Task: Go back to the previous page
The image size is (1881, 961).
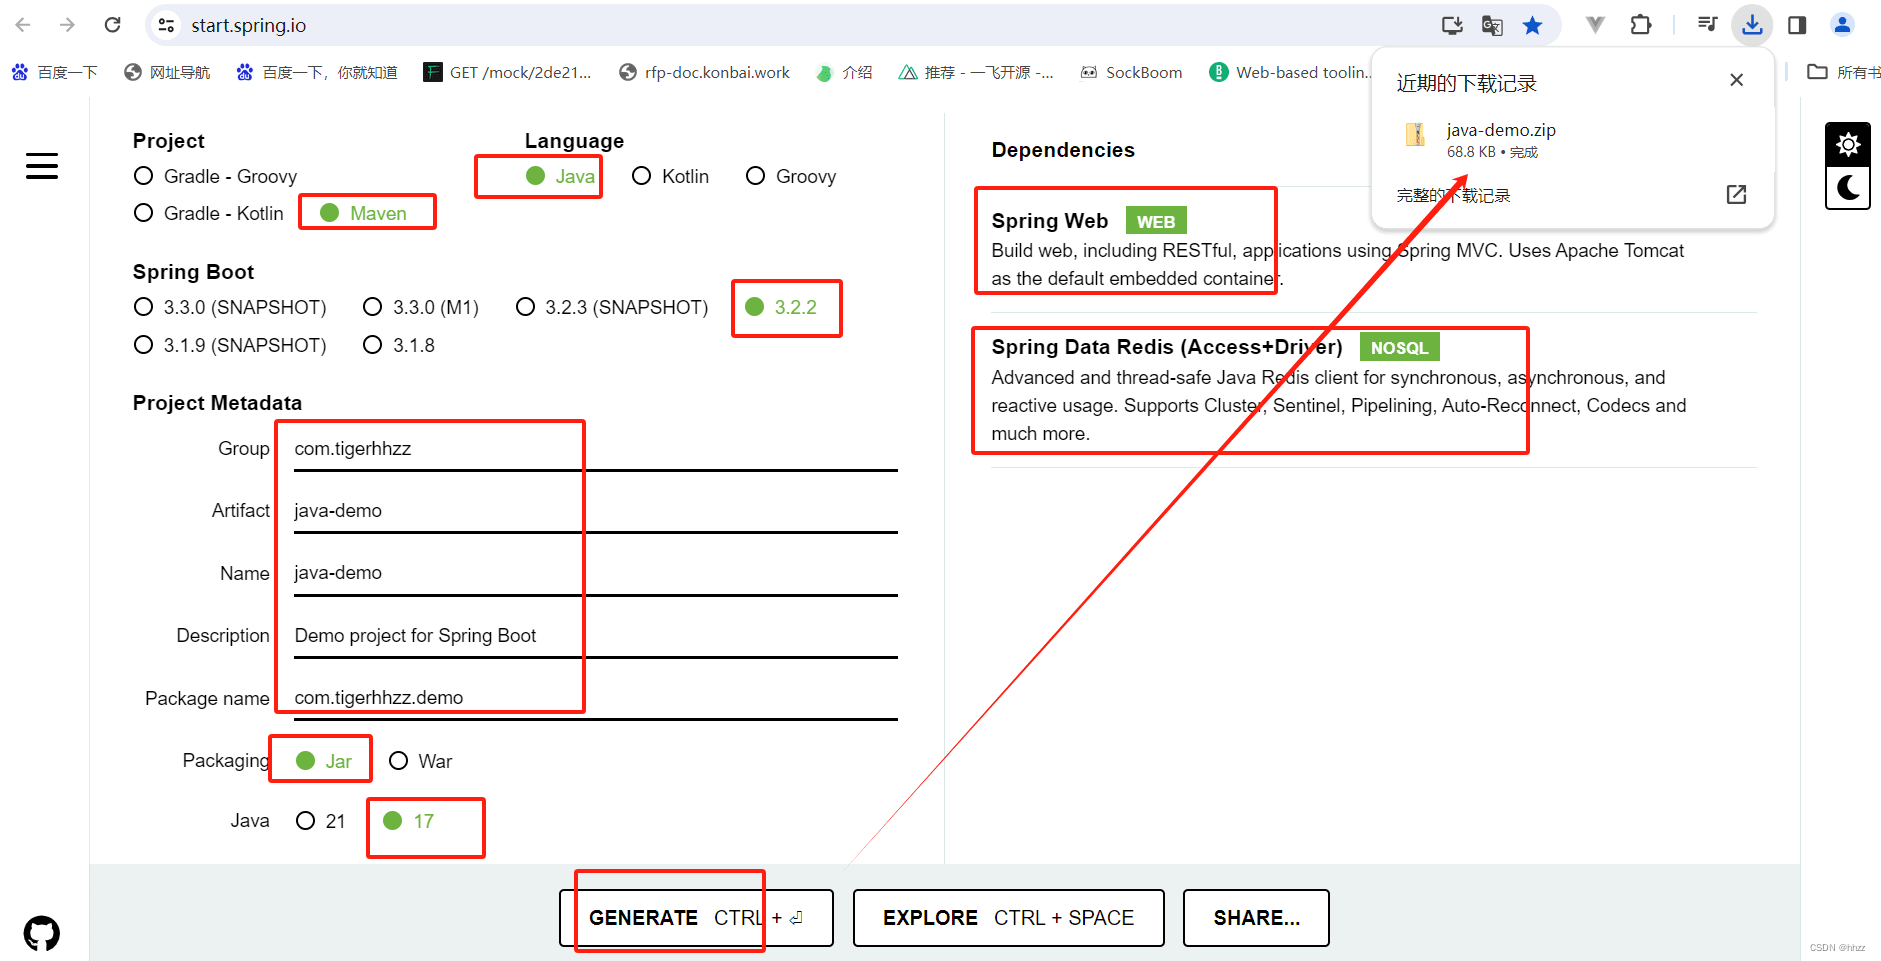Action: click(23, 25)
